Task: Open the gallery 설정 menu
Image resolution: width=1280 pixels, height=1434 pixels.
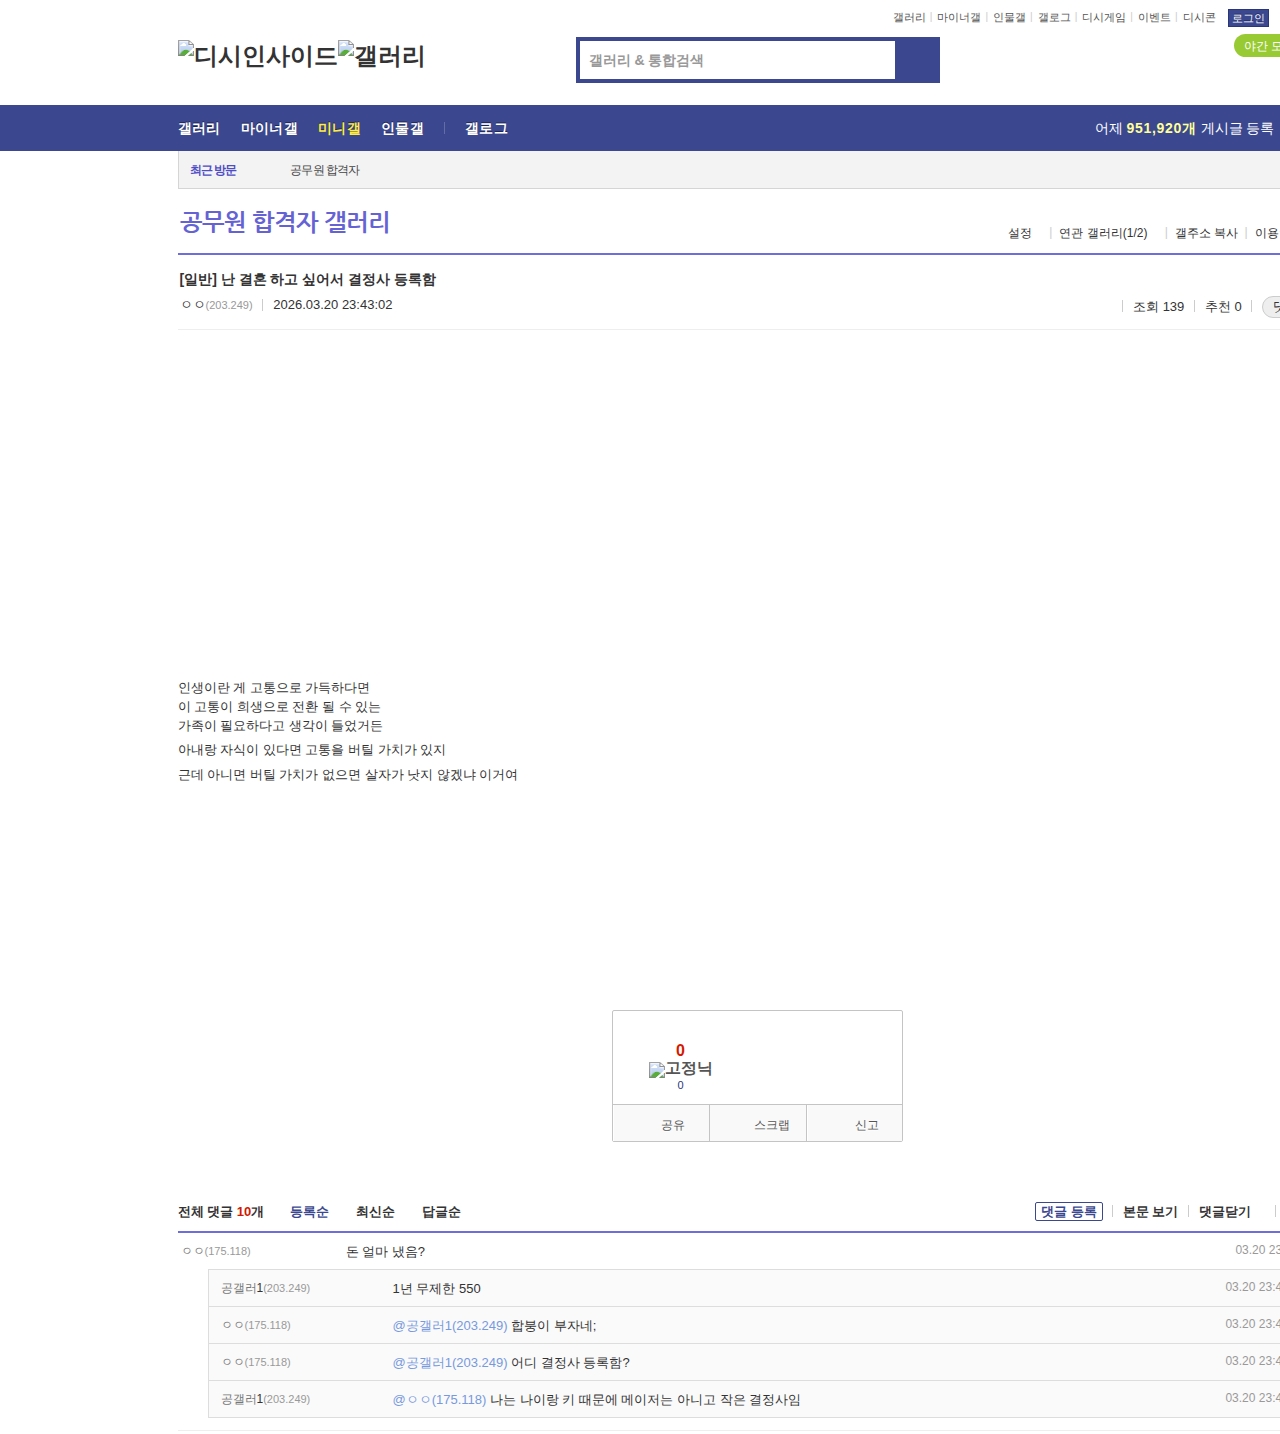Action: [1020, 233]
